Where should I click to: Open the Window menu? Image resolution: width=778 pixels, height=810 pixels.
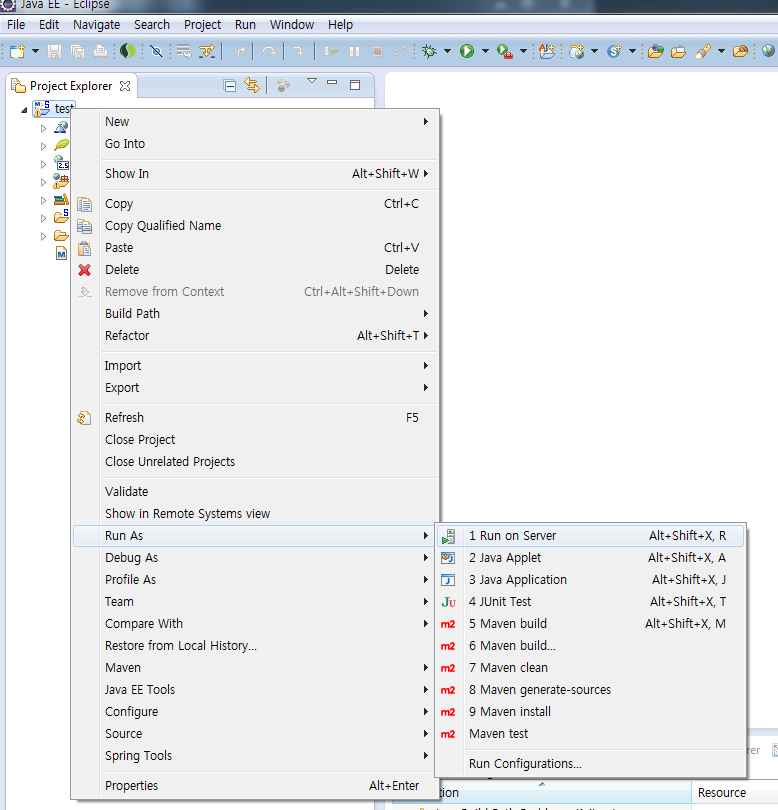click(292, 25)
